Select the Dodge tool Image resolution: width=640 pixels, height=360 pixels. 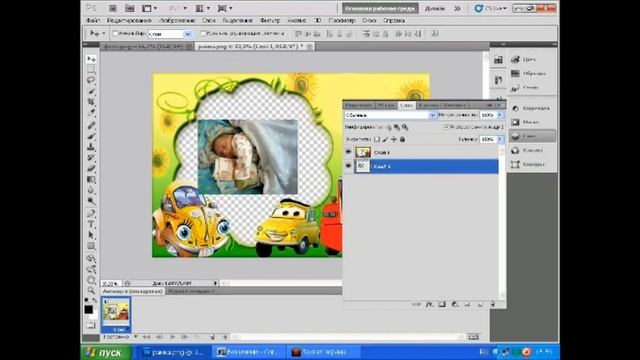(x=91, y=201)
